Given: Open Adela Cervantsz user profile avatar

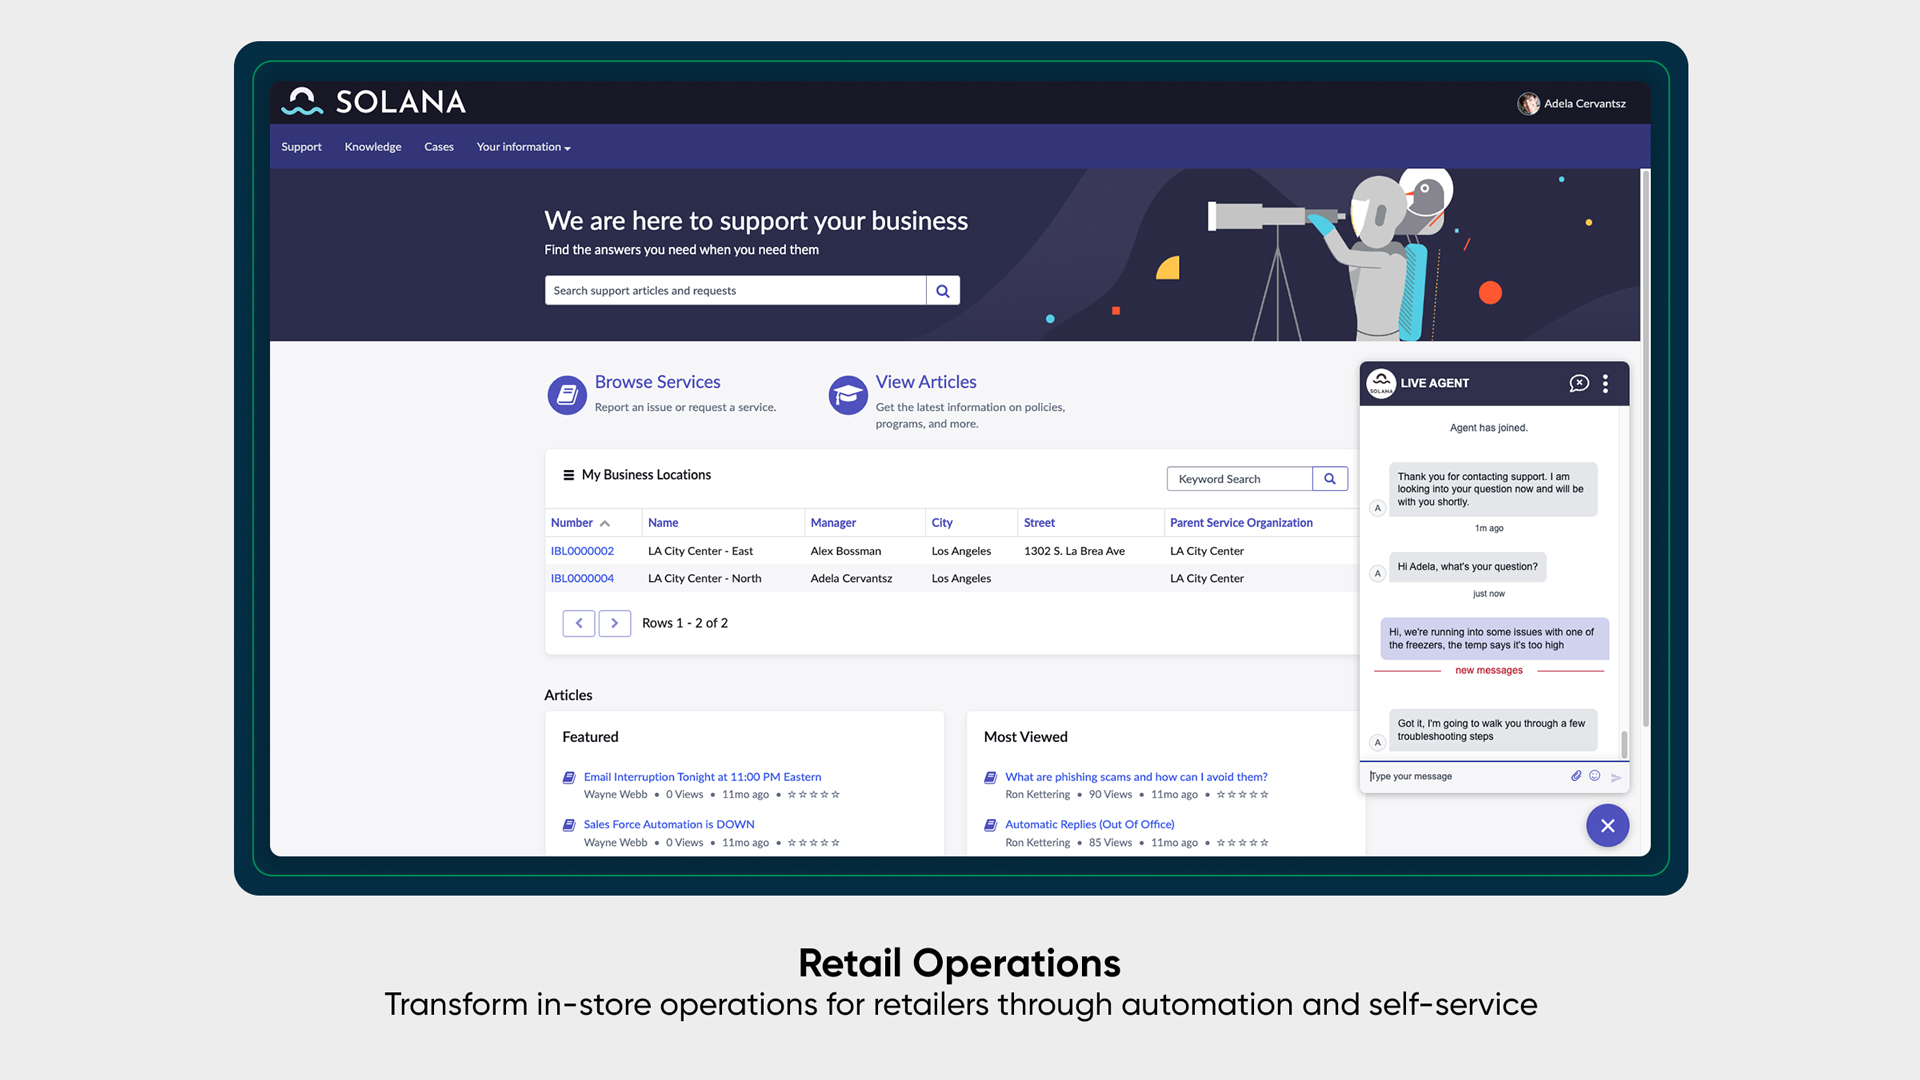Looking at the screenshot, I should click(x=1527, y=104).
